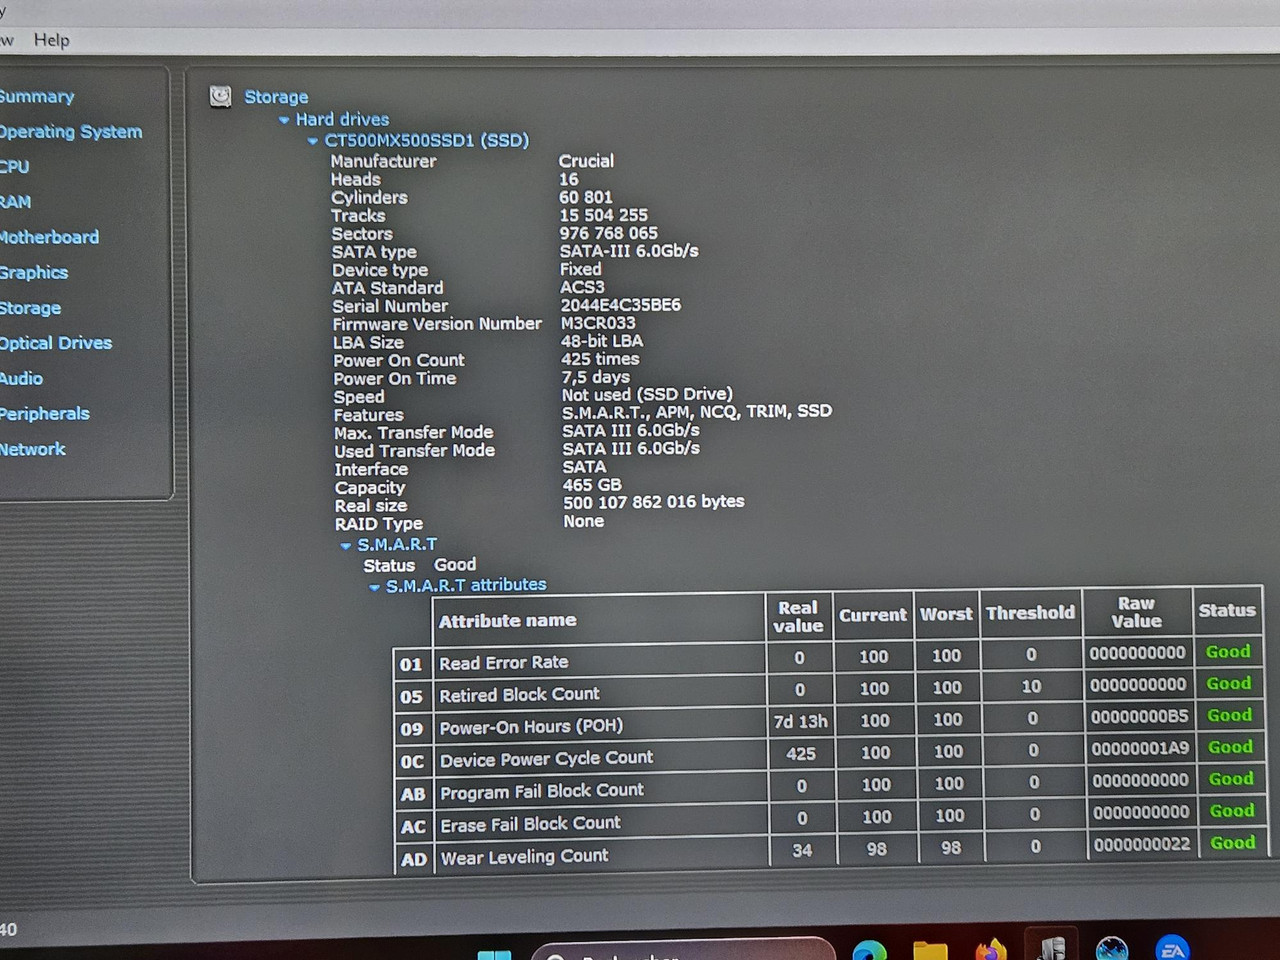
Task: Click the Power On Count value 425 times
Action: point(600,359)
